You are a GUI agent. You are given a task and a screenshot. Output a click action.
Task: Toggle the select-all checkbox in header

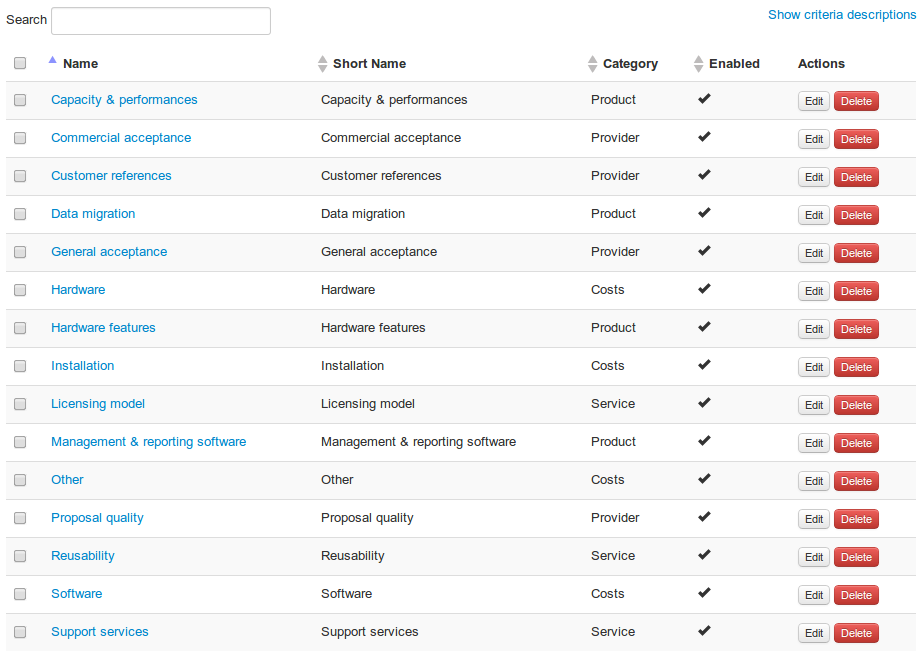pos(20,64)
